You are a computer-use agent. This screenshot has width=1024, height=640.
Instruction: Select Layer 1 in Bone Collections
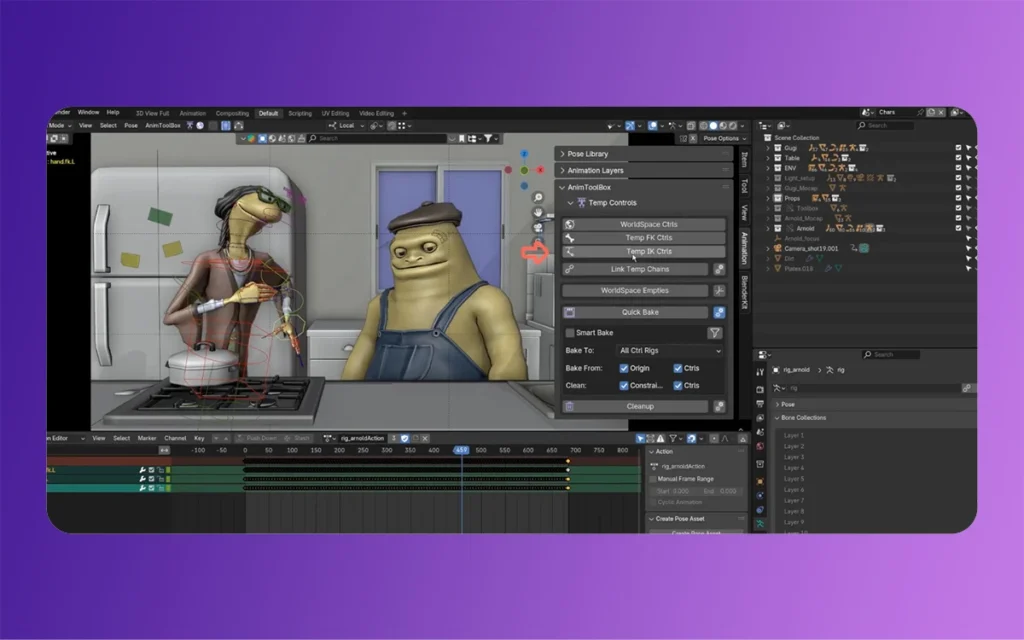click(794, 436)
